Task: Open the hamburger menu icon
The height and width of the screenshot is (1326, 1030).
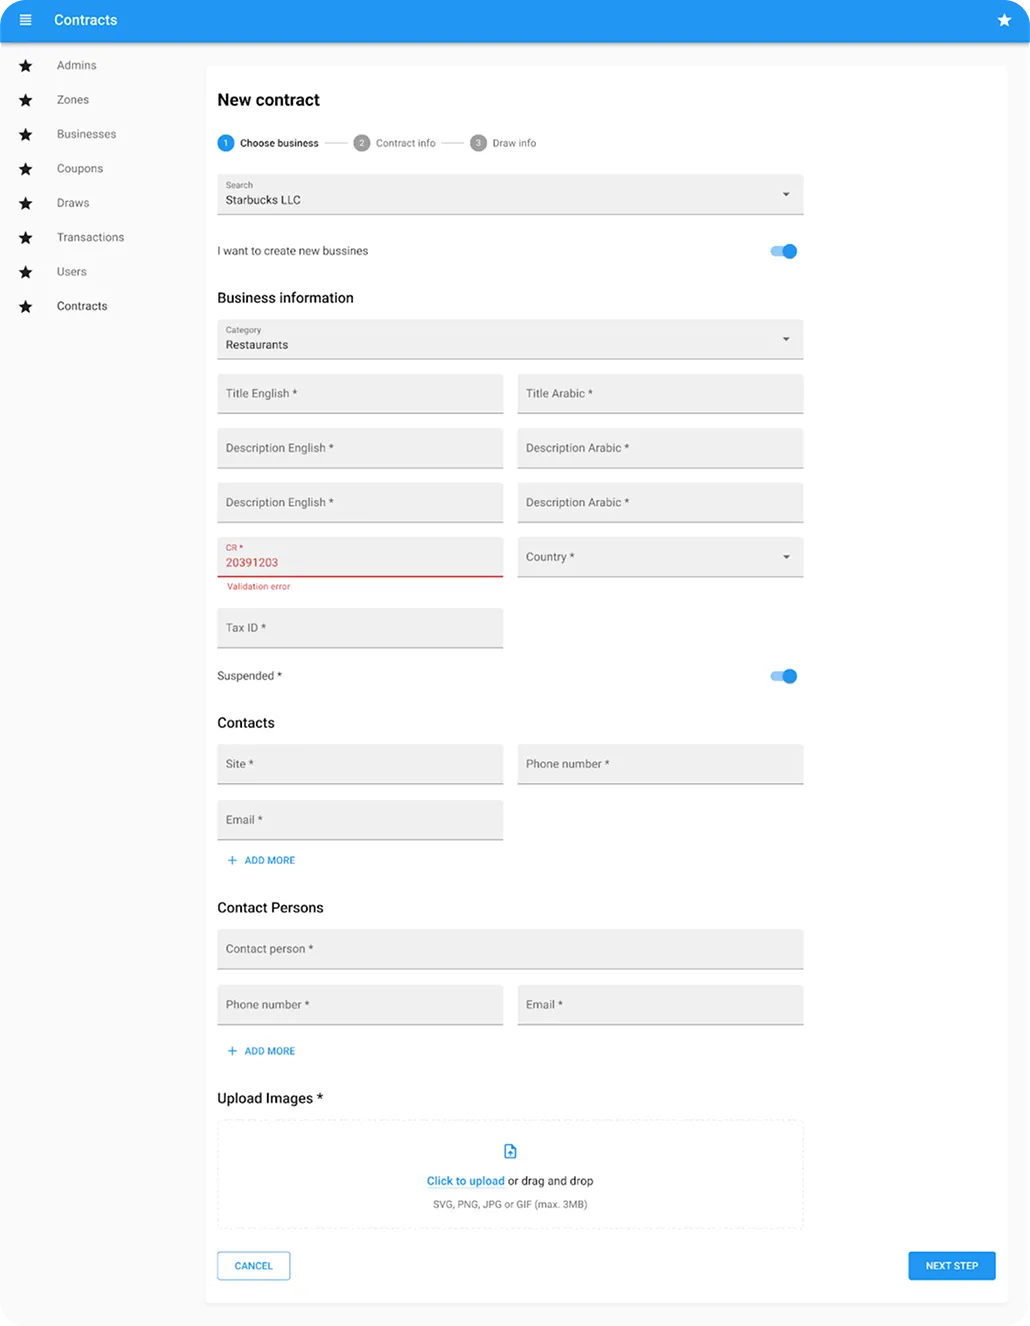Action: click(x=26, y=20)
